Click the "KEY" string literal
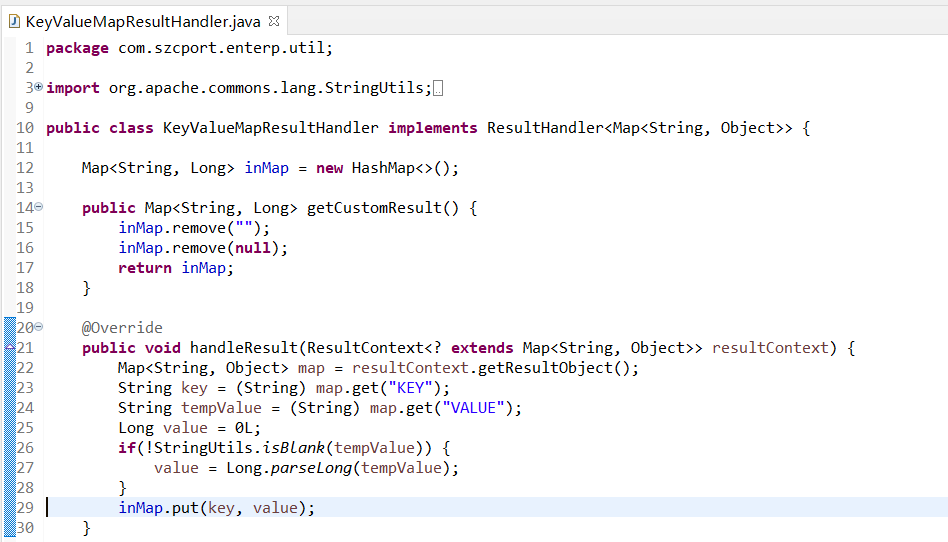Screen dimensions: 948x542 coord(411,388)
